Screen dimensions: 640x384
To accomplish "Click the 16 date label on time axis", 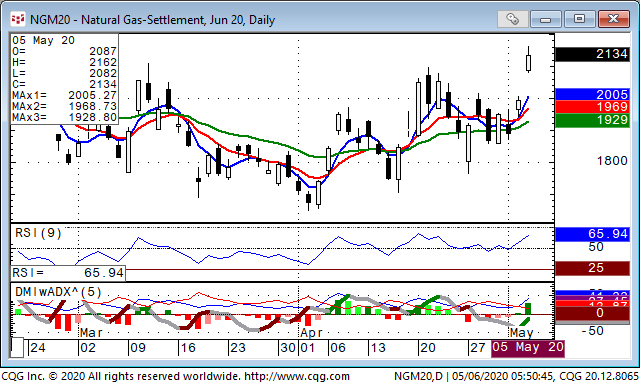I will coord(188,348).
